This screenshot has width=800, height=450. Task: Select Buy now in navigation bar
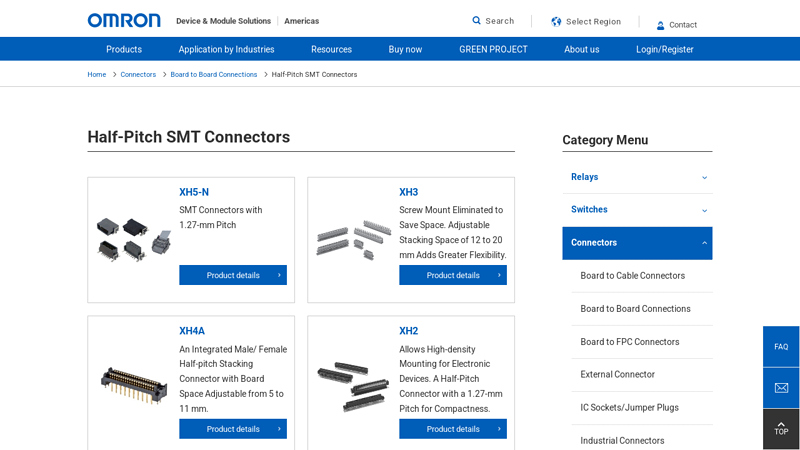[406, 49]
